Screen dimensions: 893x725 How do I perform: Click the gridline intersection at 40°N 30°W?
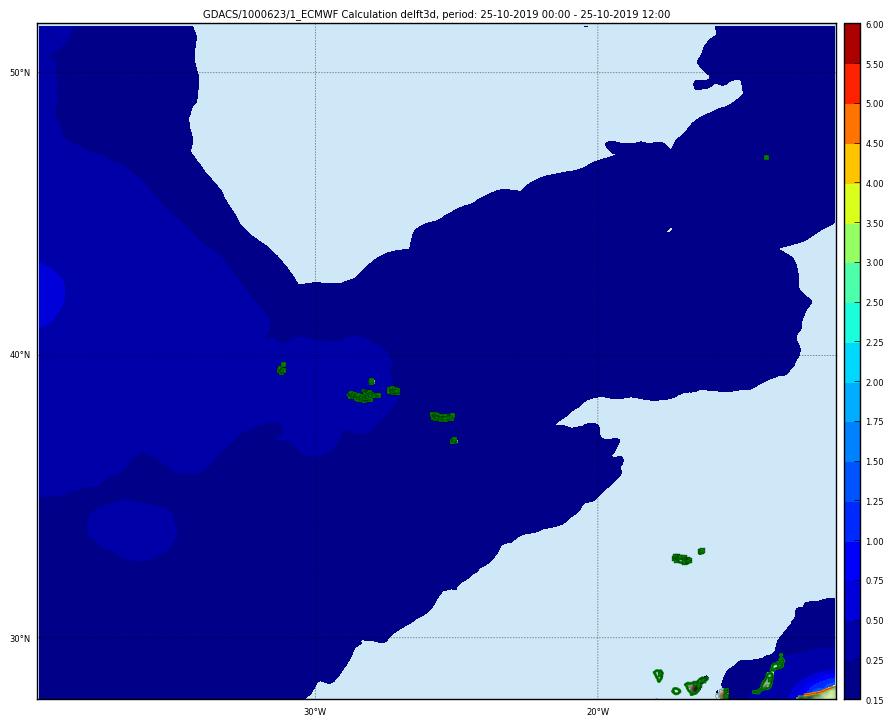coord(315,355)
